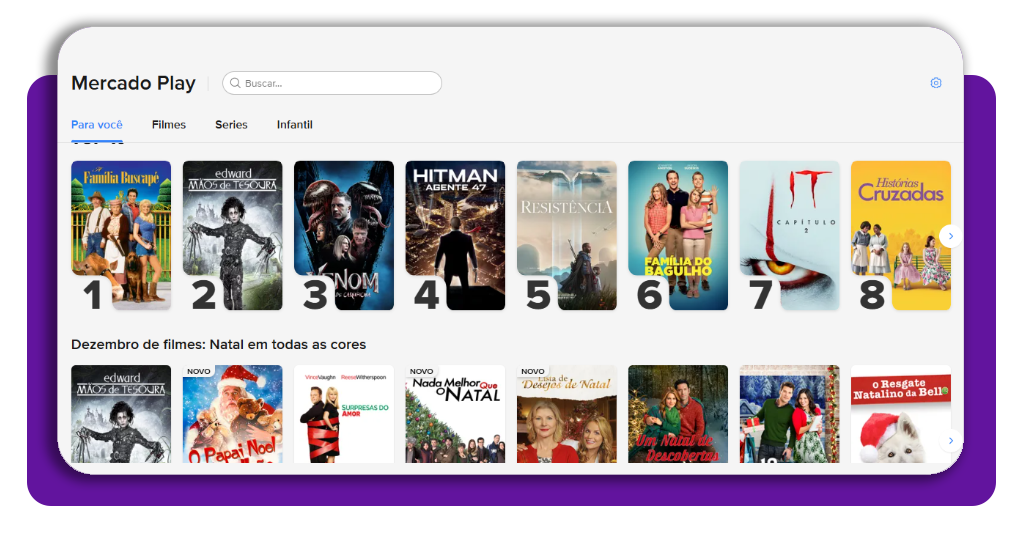The image size is (1024, 536).
Task: Go to the Infantil tab
Action: pyautogui.click(x=295, y=125)
